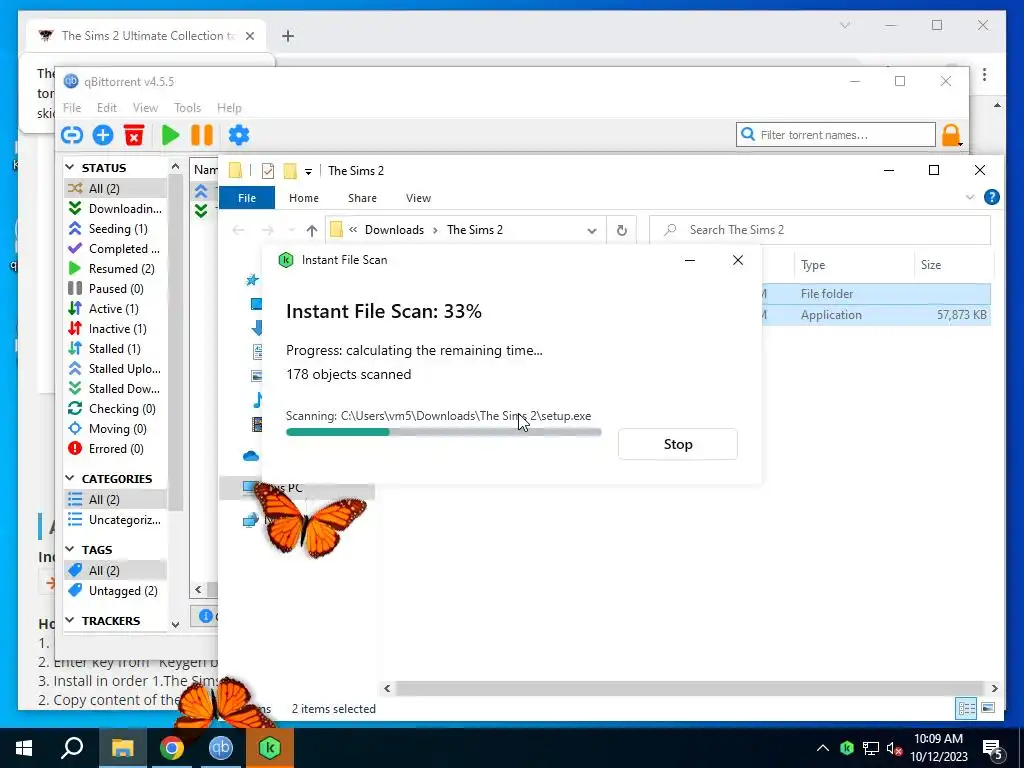
Task: Click the green Resume play icon
Action: 170,135
